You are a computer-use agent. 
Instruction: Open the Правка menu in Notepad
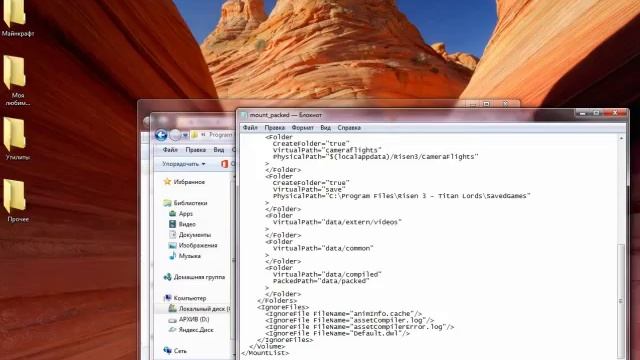tap(275, 128)
